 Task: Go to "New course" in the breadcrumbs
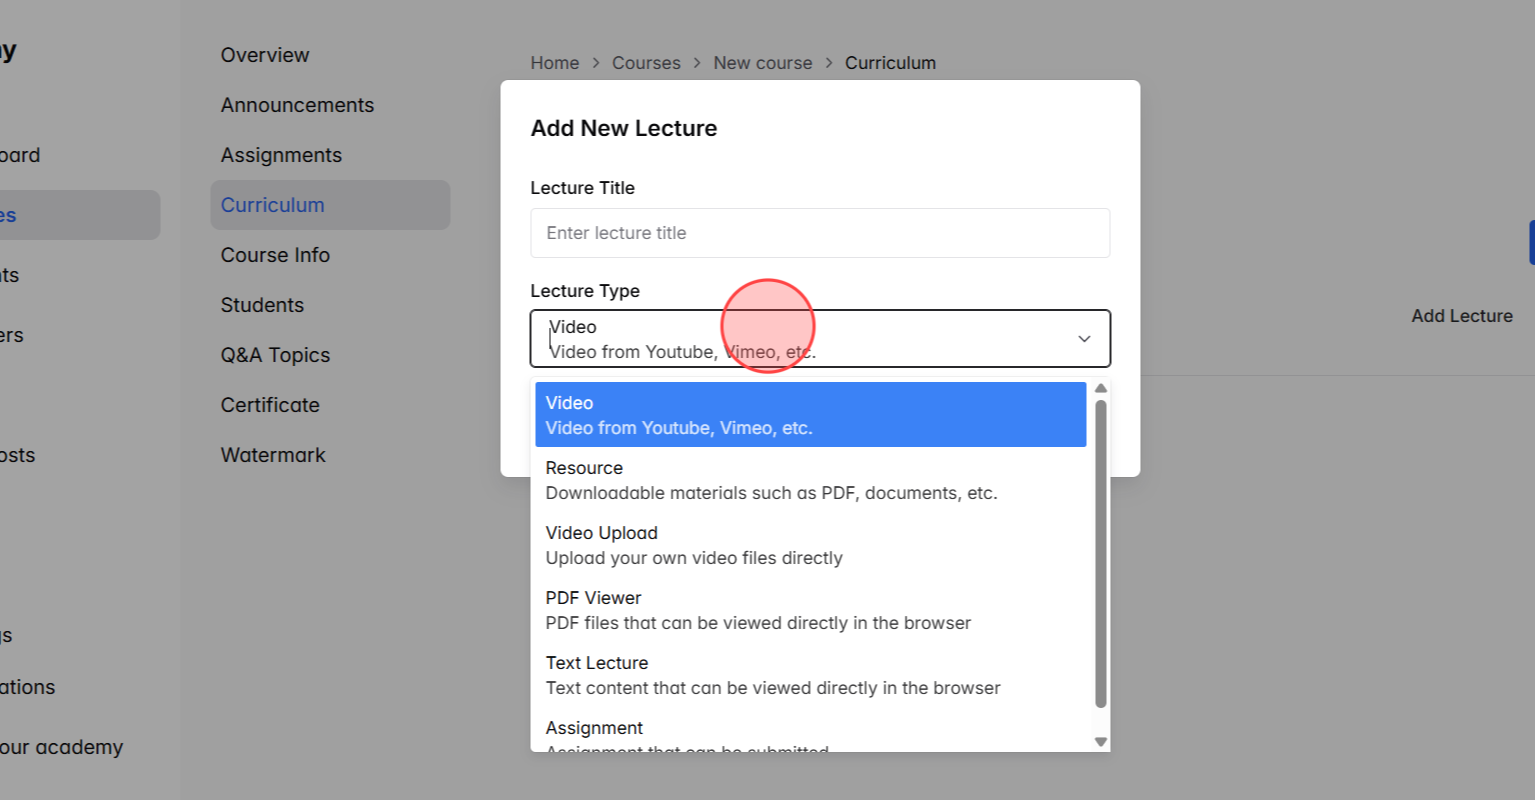click(762, 62)
